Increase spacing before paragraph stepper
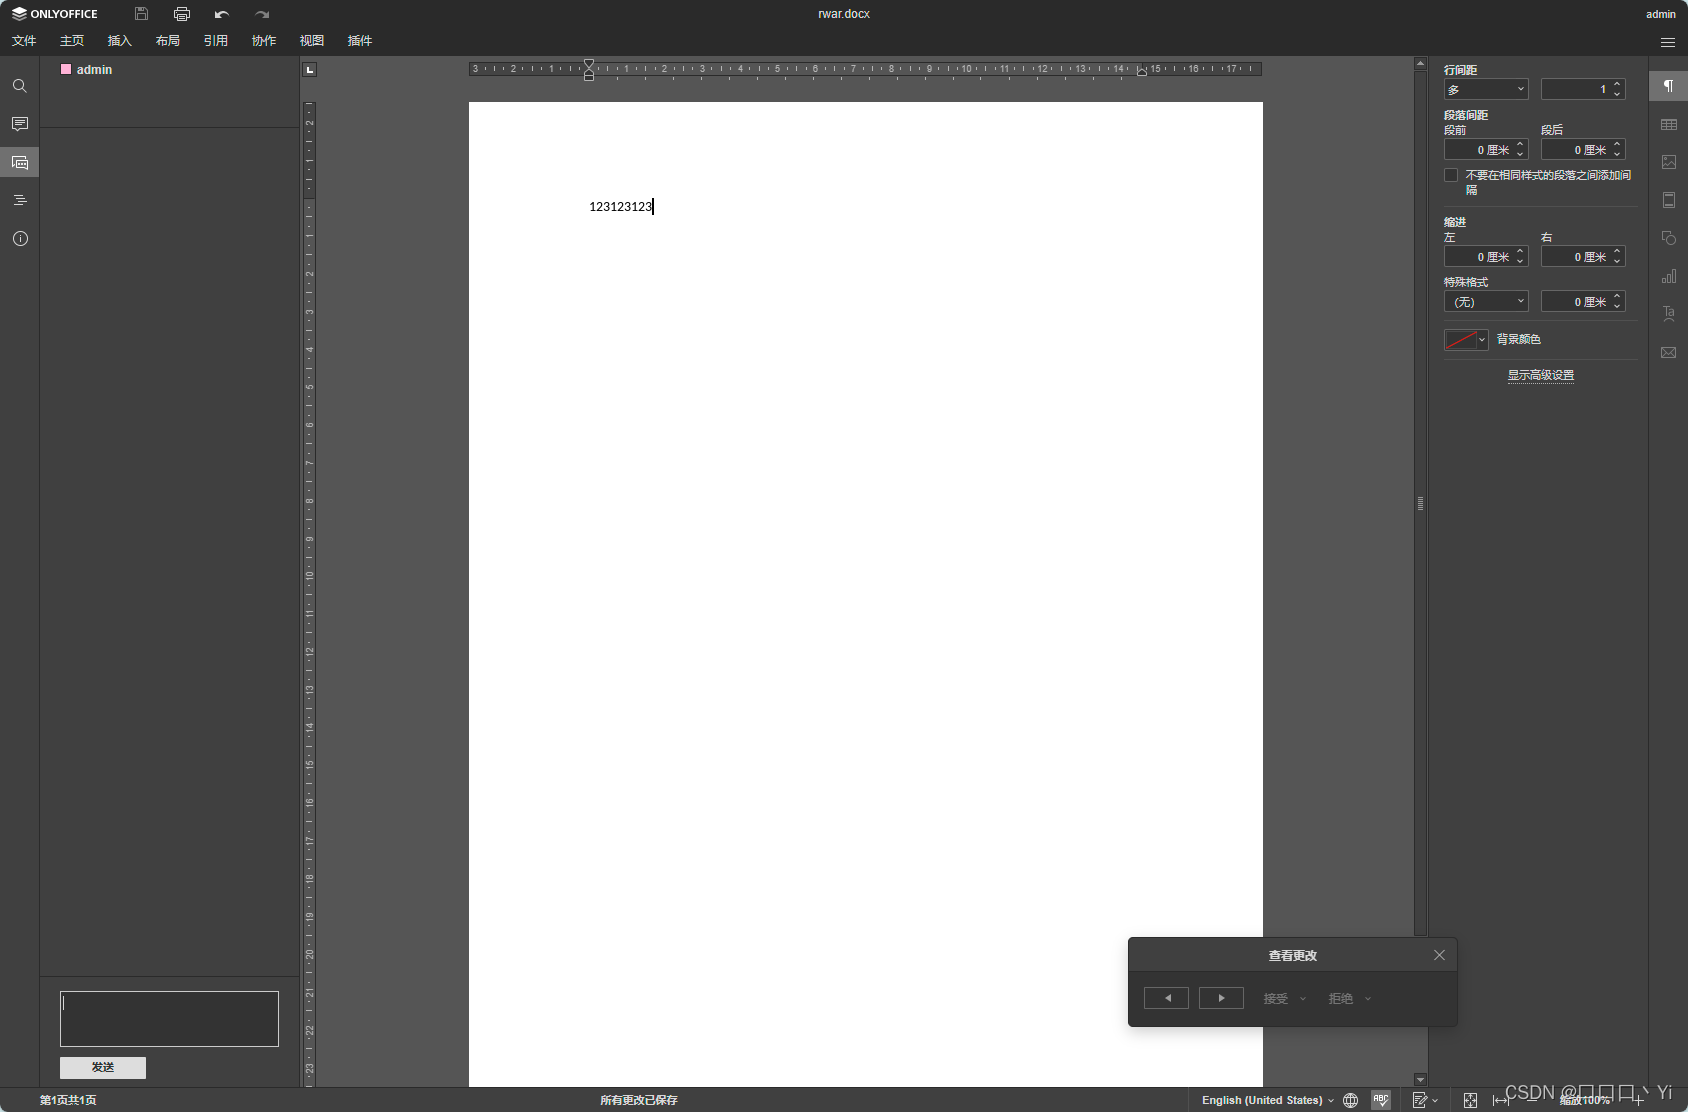This screenshot has height=1112, width=1688. tap(1520, 144)
